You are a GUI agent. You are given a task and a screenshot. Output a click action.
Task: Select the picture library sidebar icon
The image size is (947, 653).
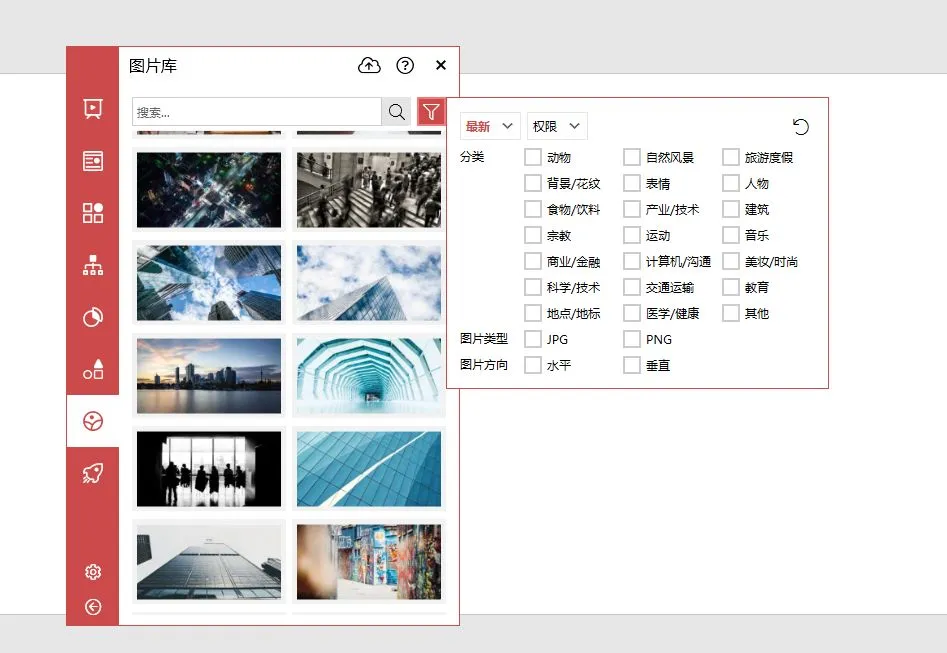point(92,421)
